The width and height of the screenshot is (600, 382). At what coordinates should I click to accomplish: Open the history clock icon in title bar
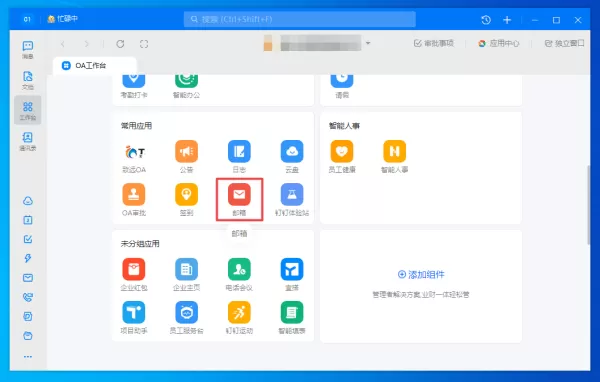pyautogui.click(x=486, y=20)
